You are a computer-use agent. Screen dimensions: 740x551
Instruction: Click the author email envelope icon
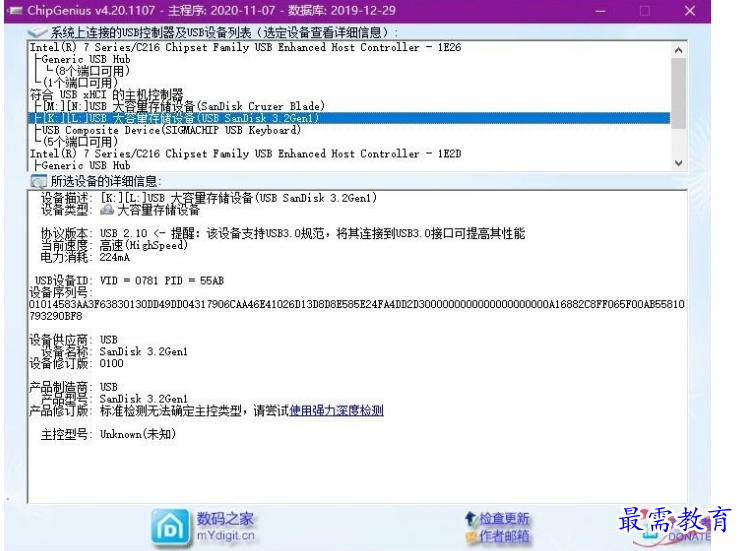pyautogui.click(x=471, y=536)
